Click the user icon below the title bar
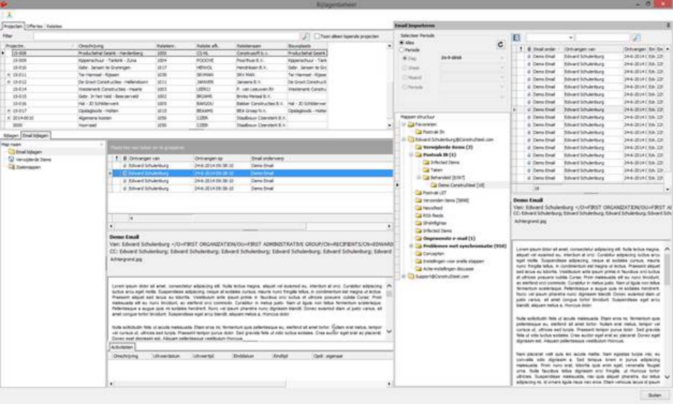This screenshot has width=673, height=404. 9,15
